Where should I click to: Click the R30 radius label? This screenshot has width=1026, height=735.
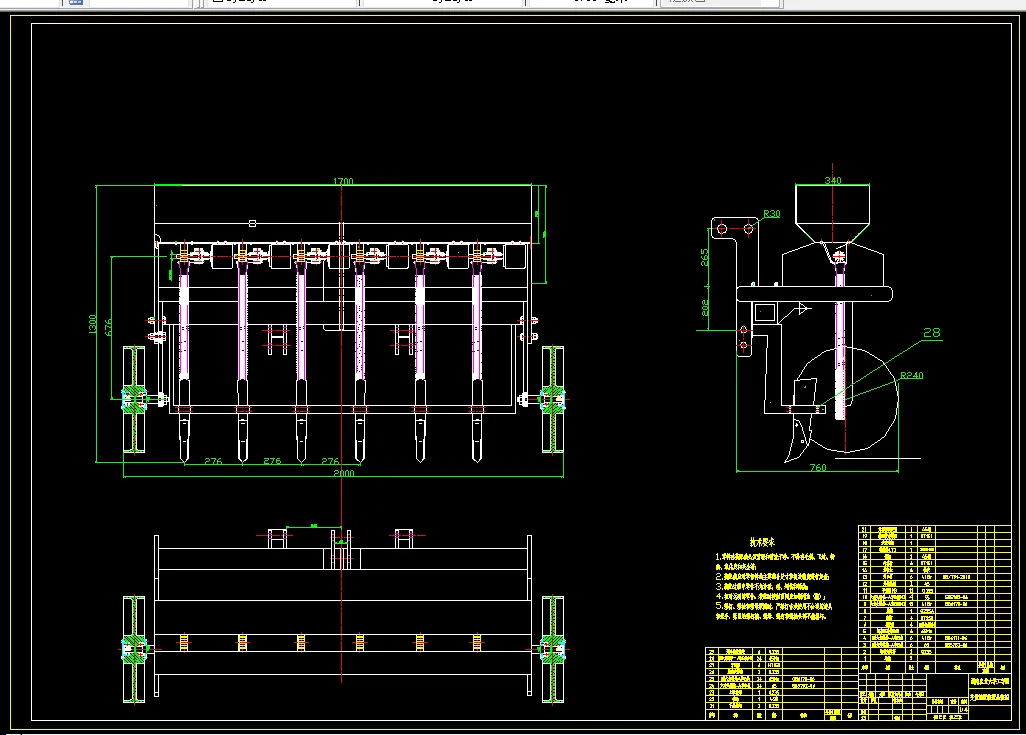771,213
